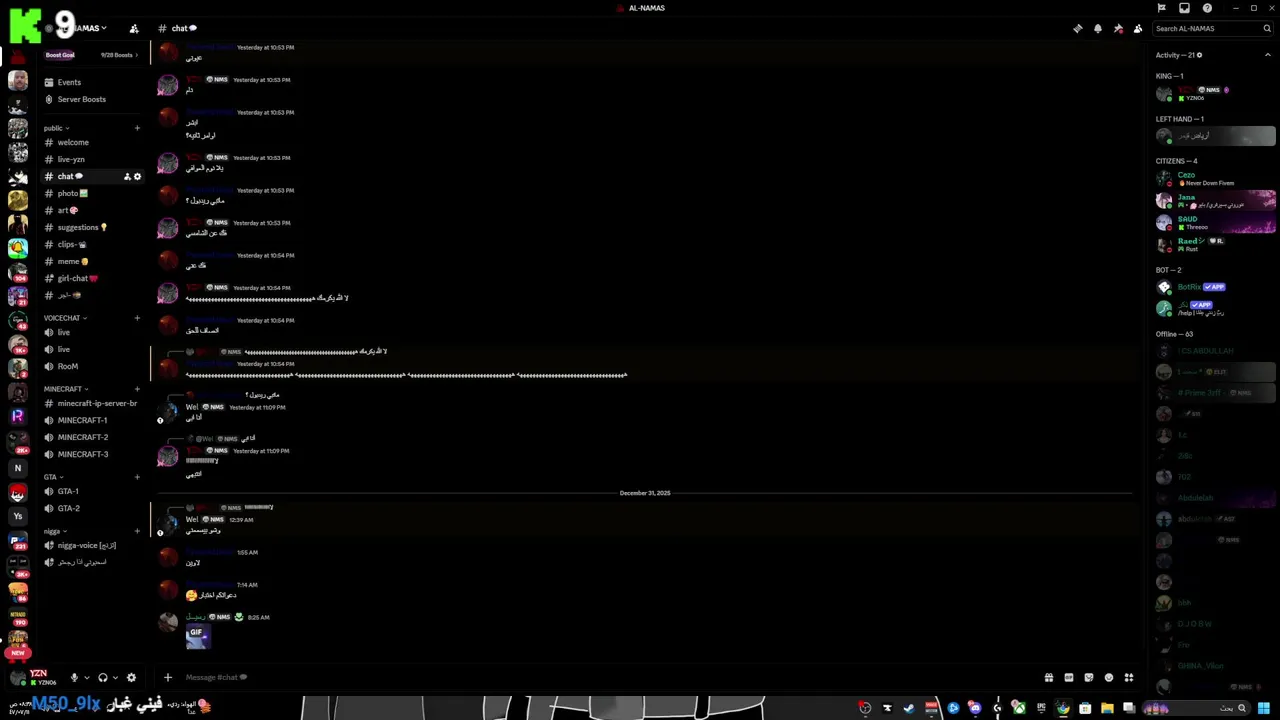The width and height of the screenshot is (1280, 720).
Task: Open SAUD member profile
Action: pos(1214,222)
